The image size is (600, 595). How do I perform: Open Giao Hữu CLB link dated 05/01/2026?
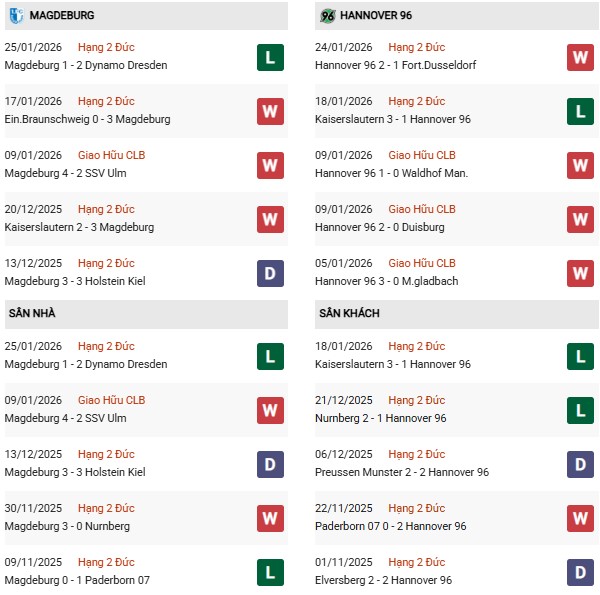[x=421, y=263]
